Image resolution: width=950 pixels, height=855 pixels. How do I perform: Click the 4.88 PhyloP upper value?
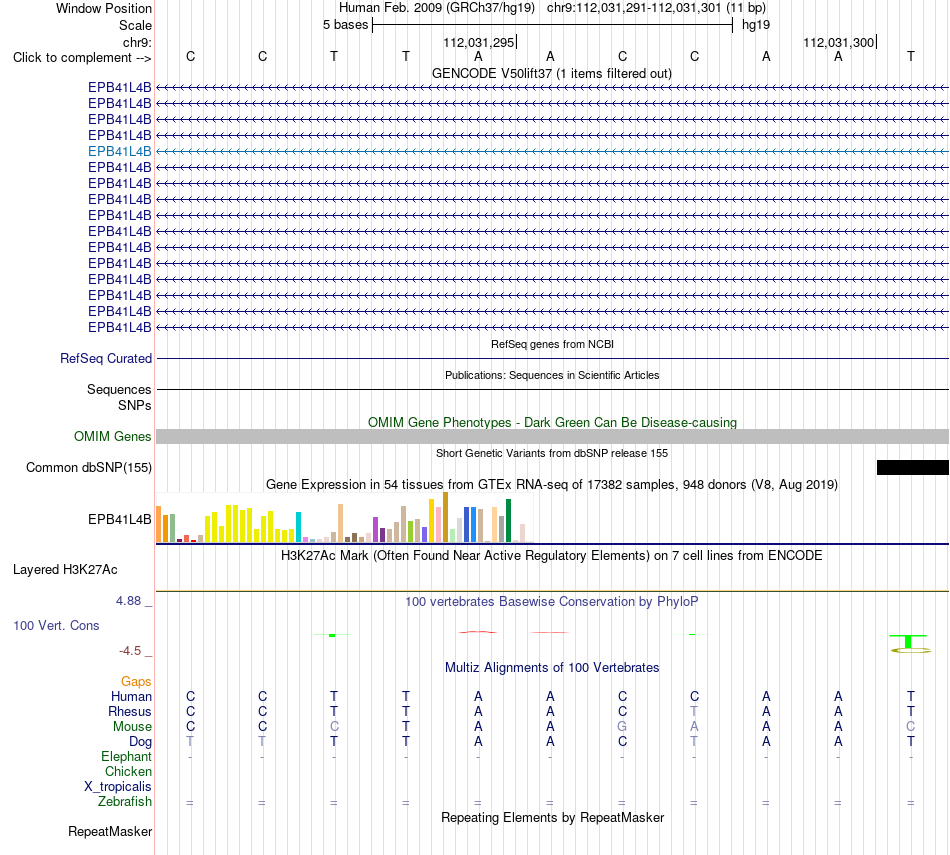128,600
